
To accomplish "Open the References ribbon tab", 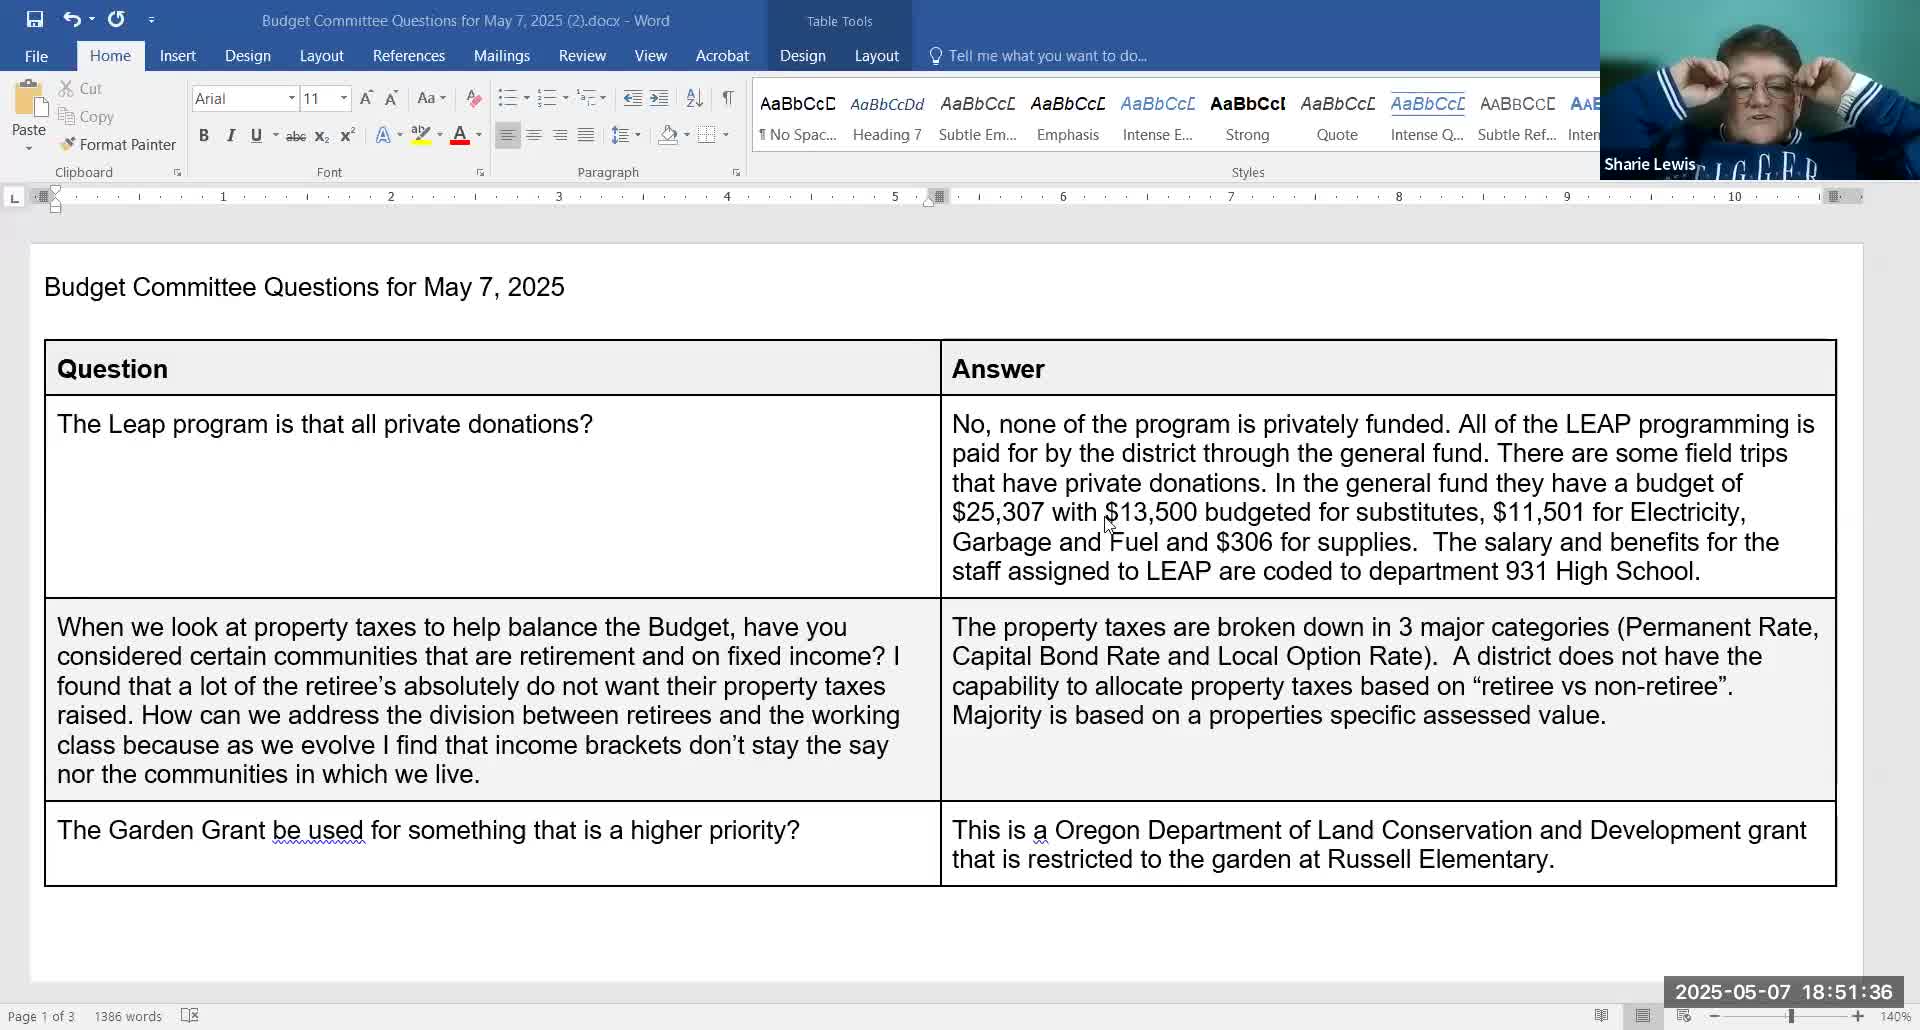I will [408, 56].
